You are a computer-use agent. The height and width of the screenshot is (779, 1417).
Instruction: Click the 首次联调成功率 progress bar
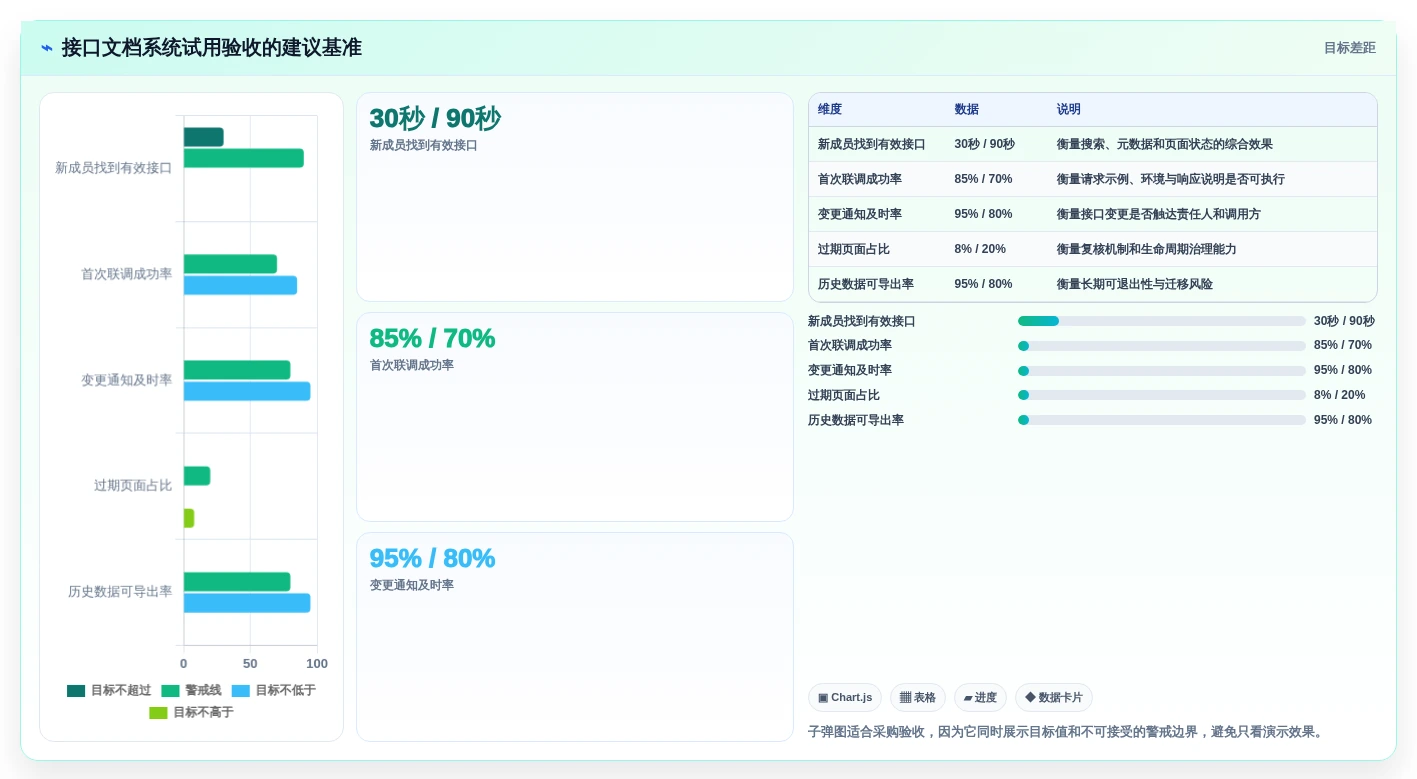tap(1162, 346)
